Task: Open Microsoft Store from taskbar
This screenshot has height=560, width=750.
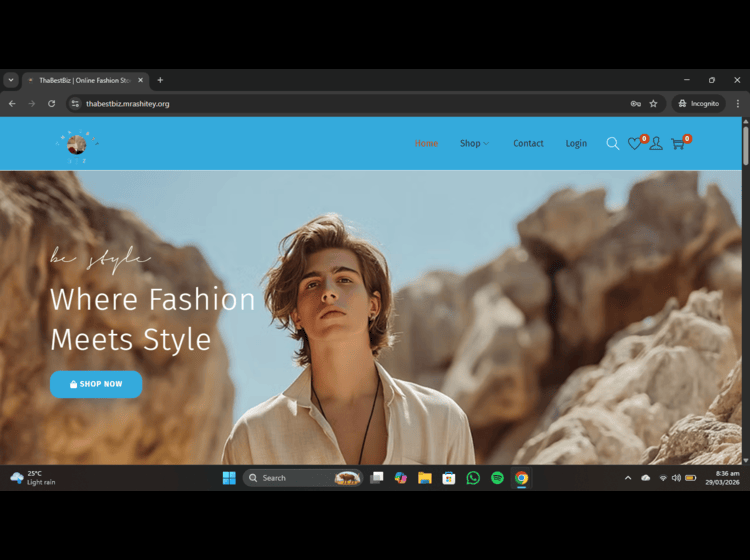Action: [x=449, y=478]
